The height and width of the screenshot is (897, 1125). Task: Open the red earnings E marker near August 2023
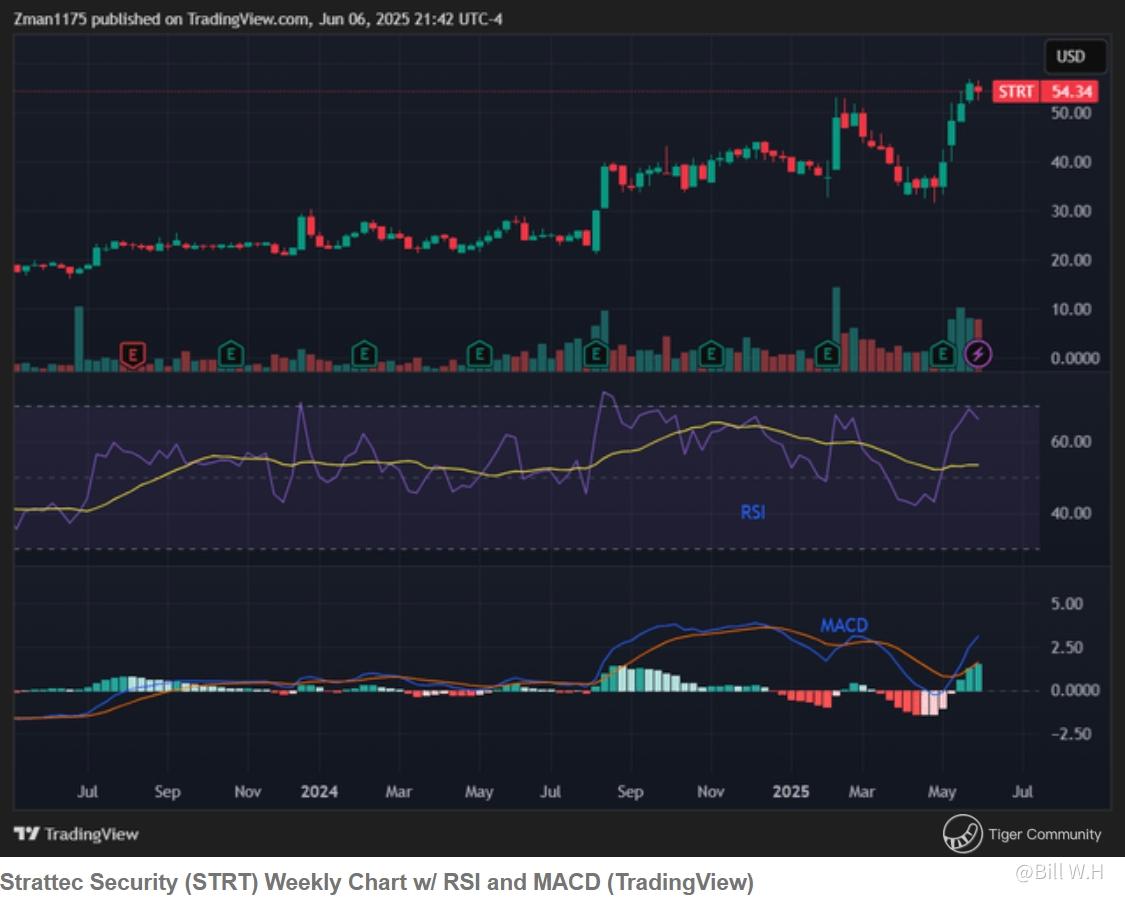(133, 354)
